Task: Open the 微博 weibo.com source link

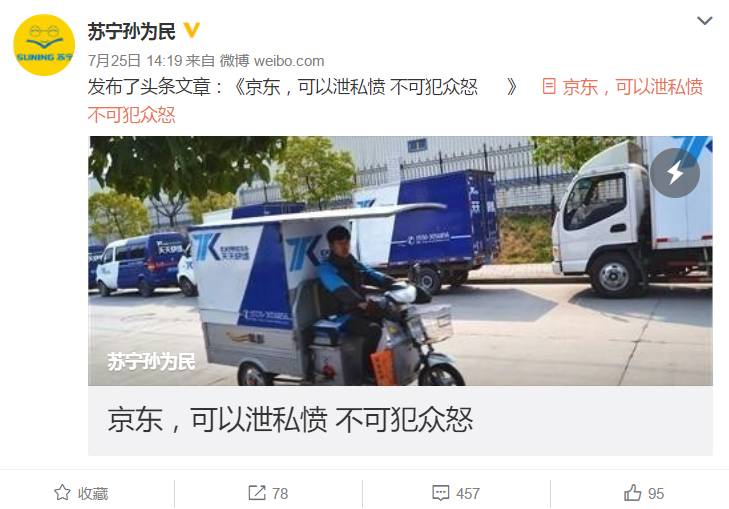Action: coord(272,61)
